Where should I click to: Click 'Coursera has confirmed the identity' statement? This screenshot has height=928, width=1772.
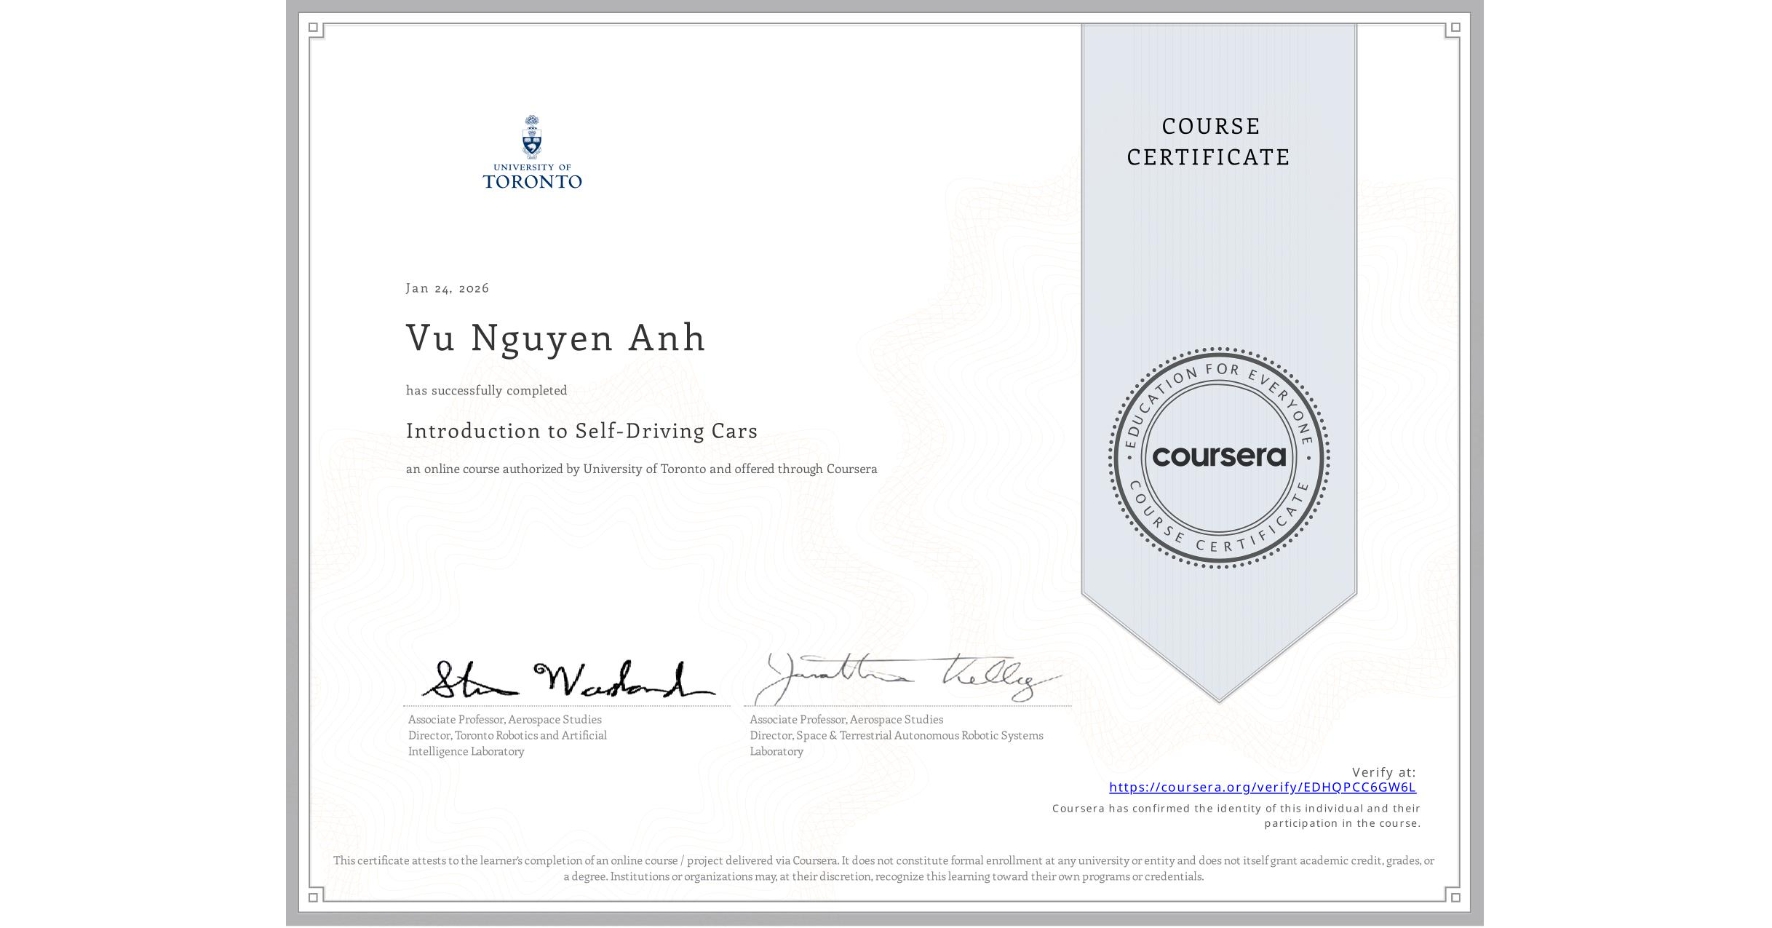(x=1236, y=815)
